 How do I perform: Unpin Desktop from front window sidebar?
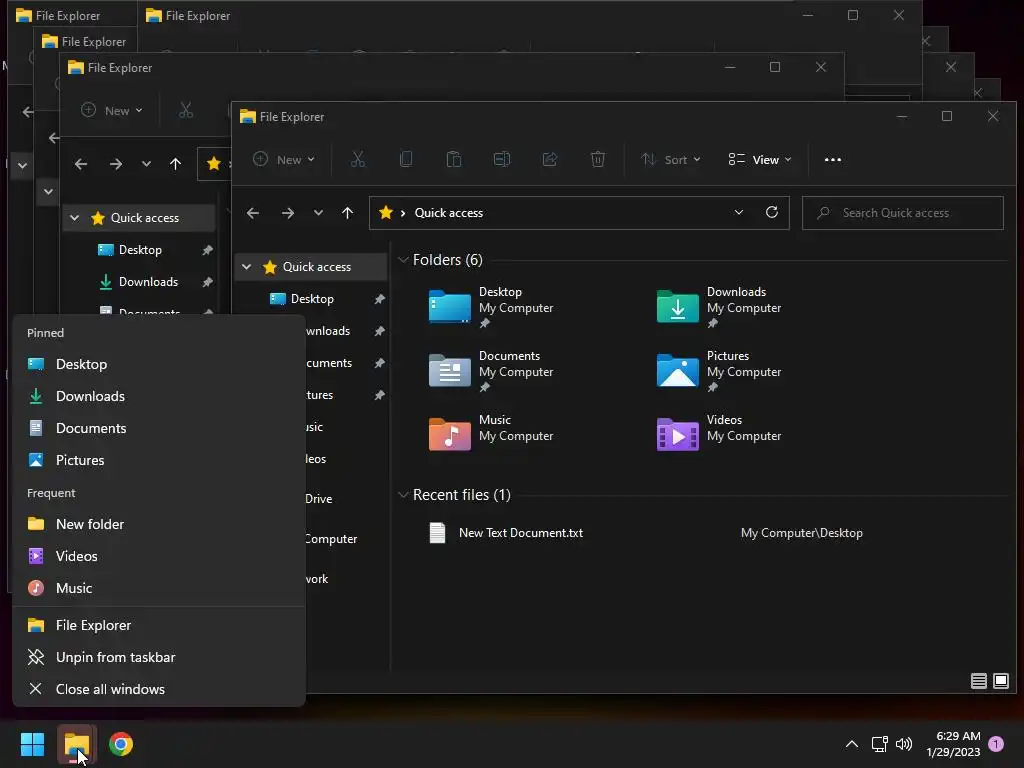pyautogui.click(x=379, y=299)
